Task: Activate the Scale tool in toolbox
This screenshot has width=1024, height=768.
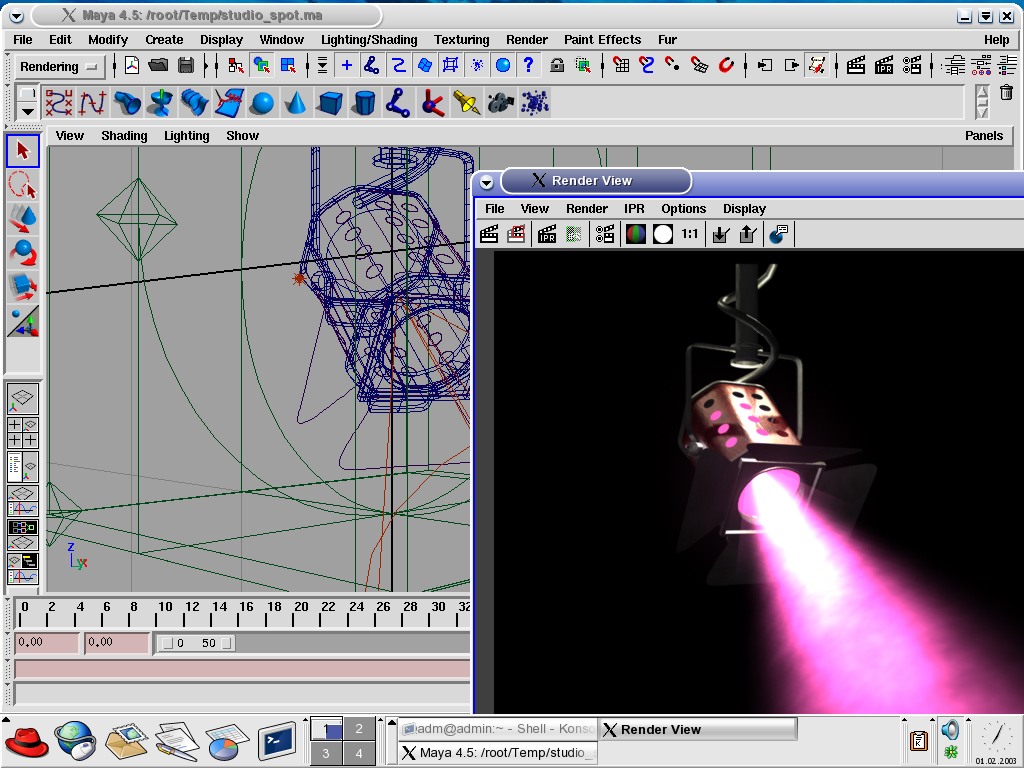Action: [23, 287]
